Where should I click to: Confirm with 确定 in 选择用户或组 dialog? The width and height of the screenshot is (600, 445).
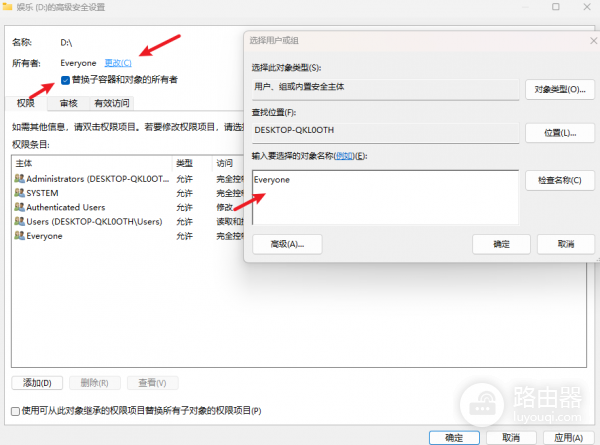501,244
